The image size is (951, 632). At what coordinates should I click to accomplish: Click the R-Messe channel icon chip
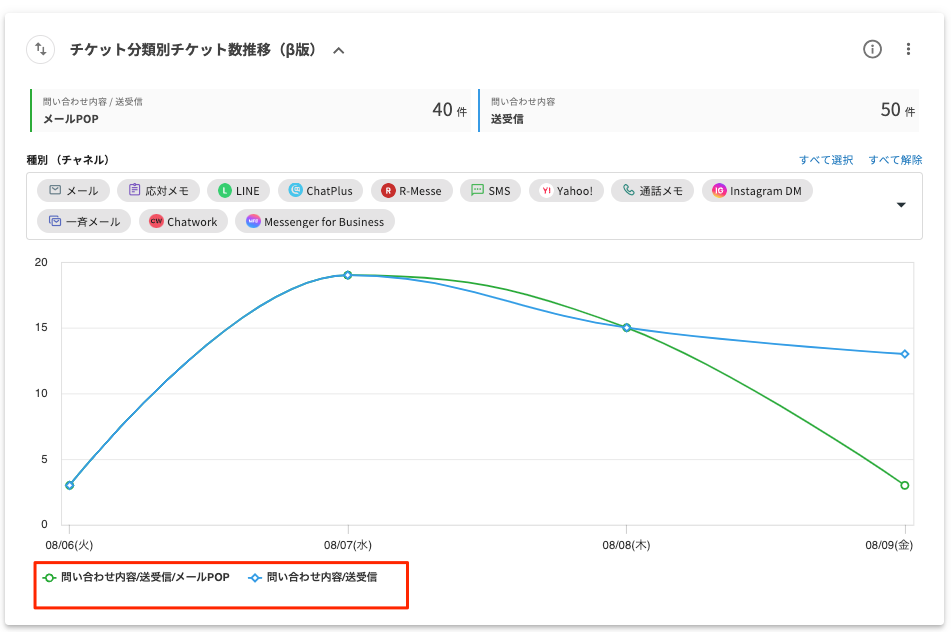411,191
